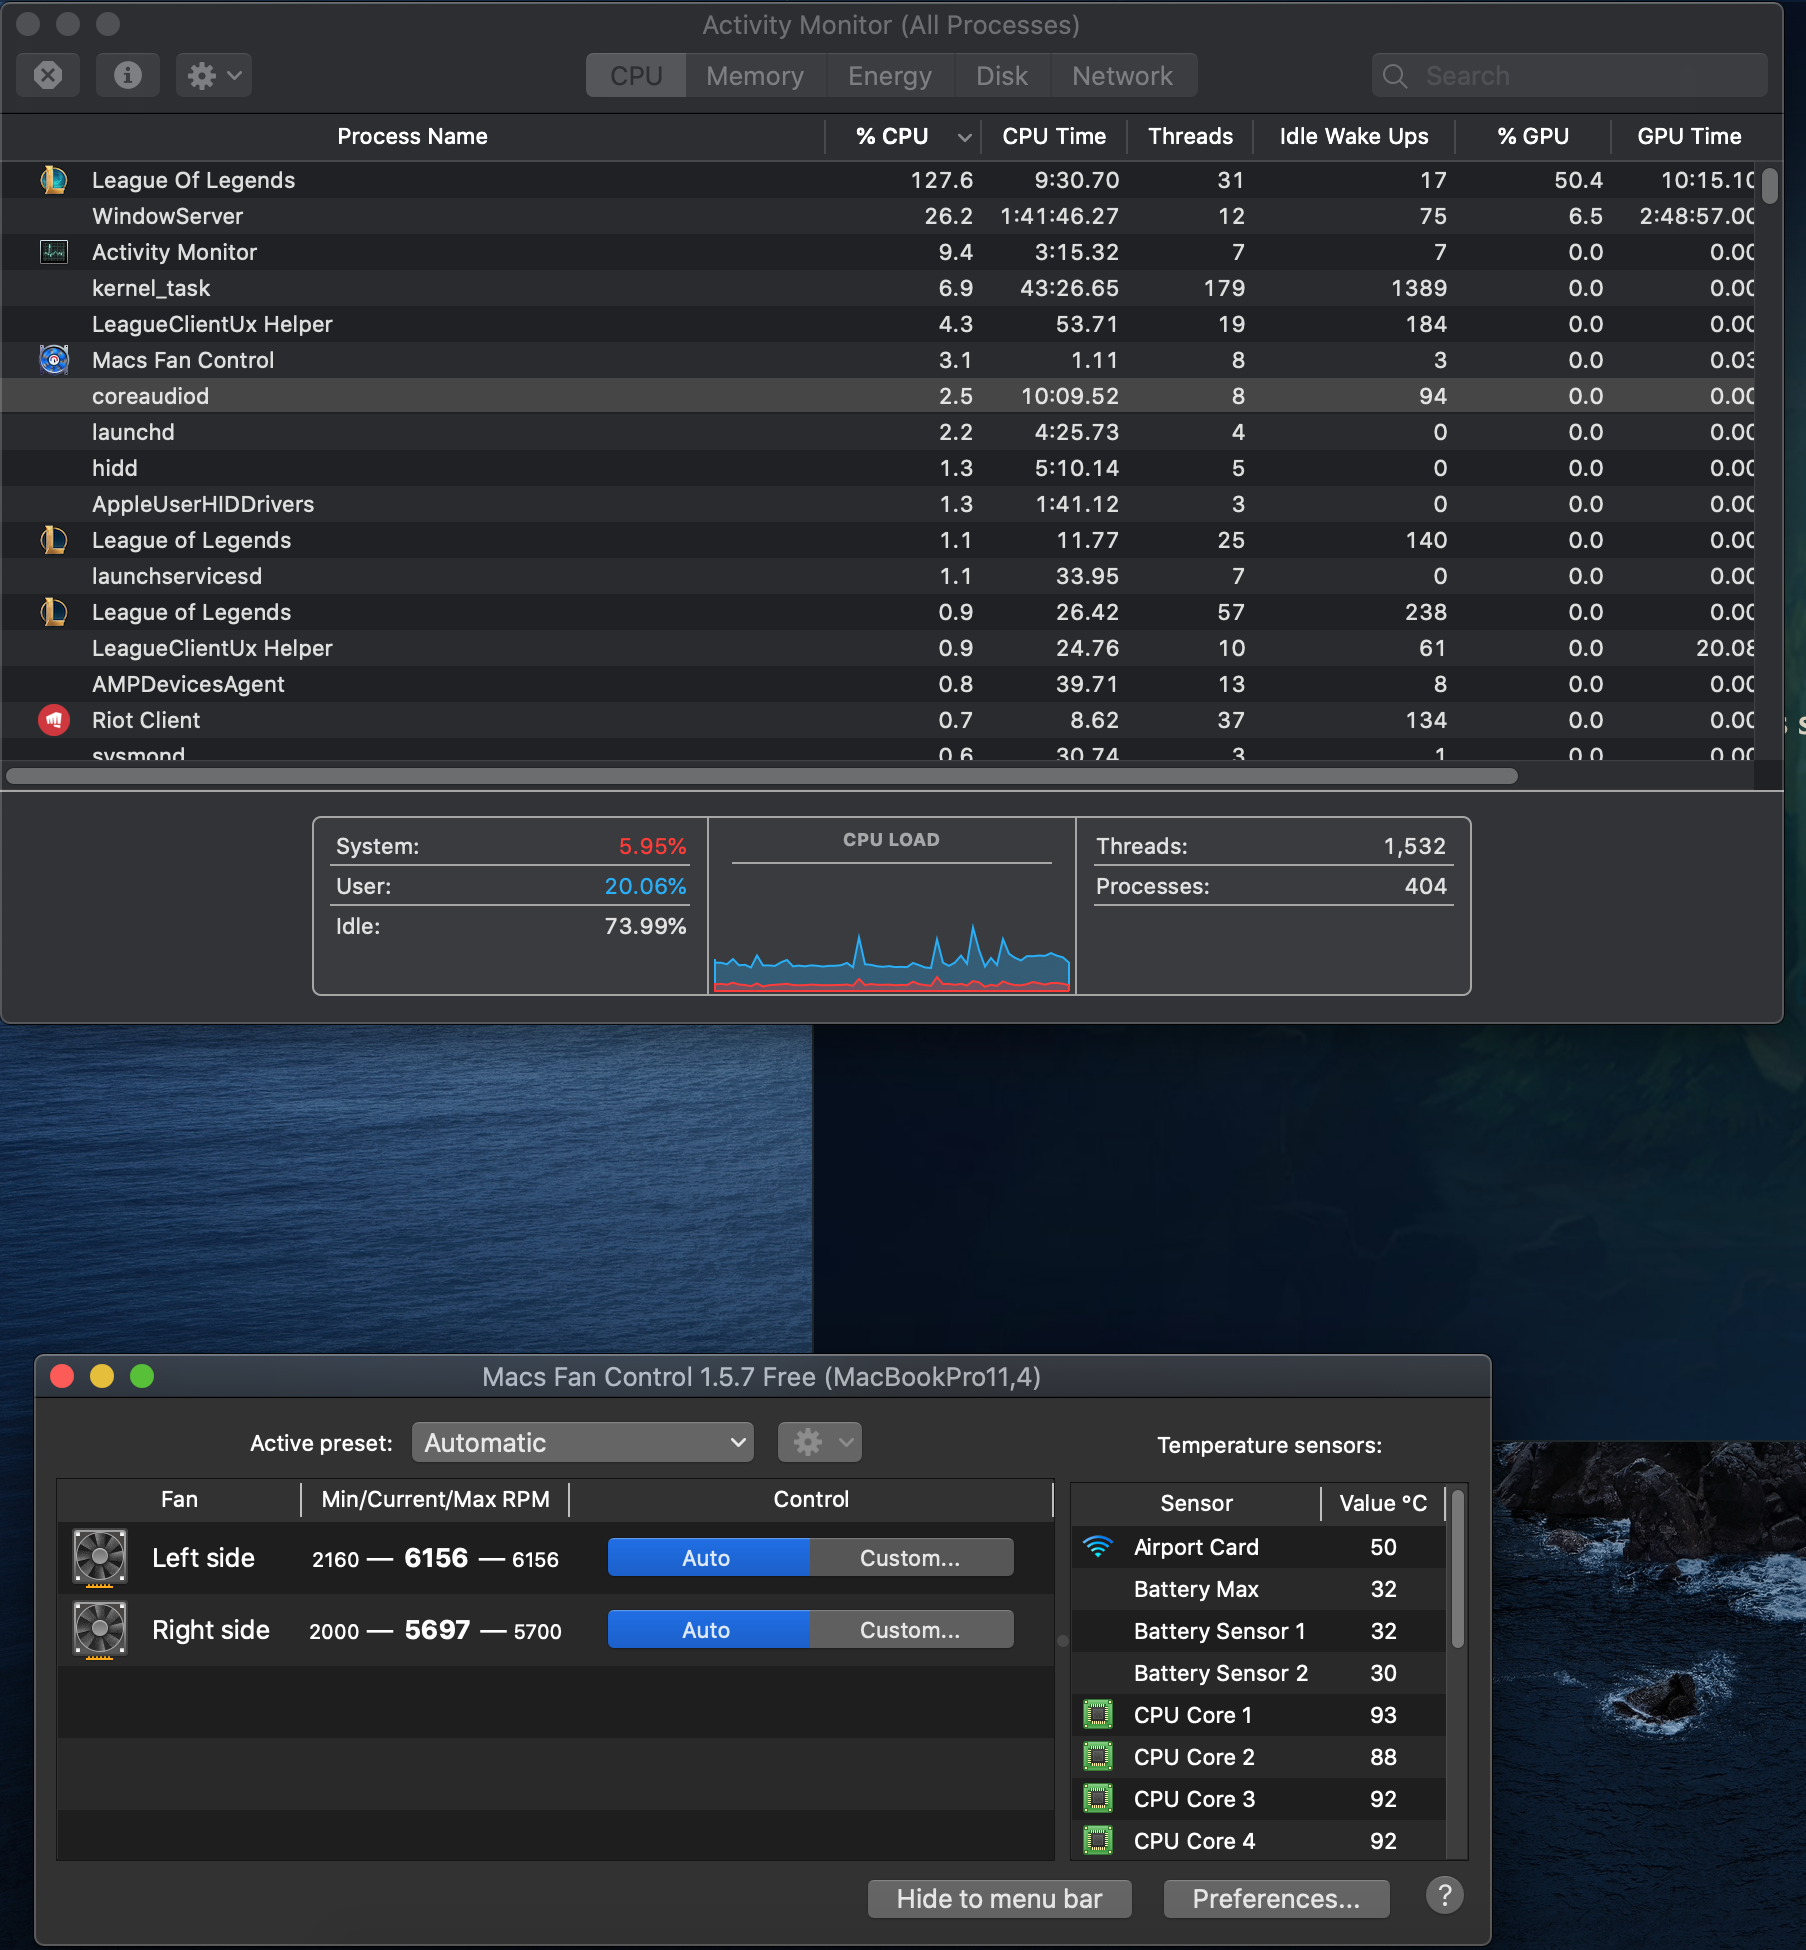
Task: Click the search magnifier icon
Action: [1395, 76]
